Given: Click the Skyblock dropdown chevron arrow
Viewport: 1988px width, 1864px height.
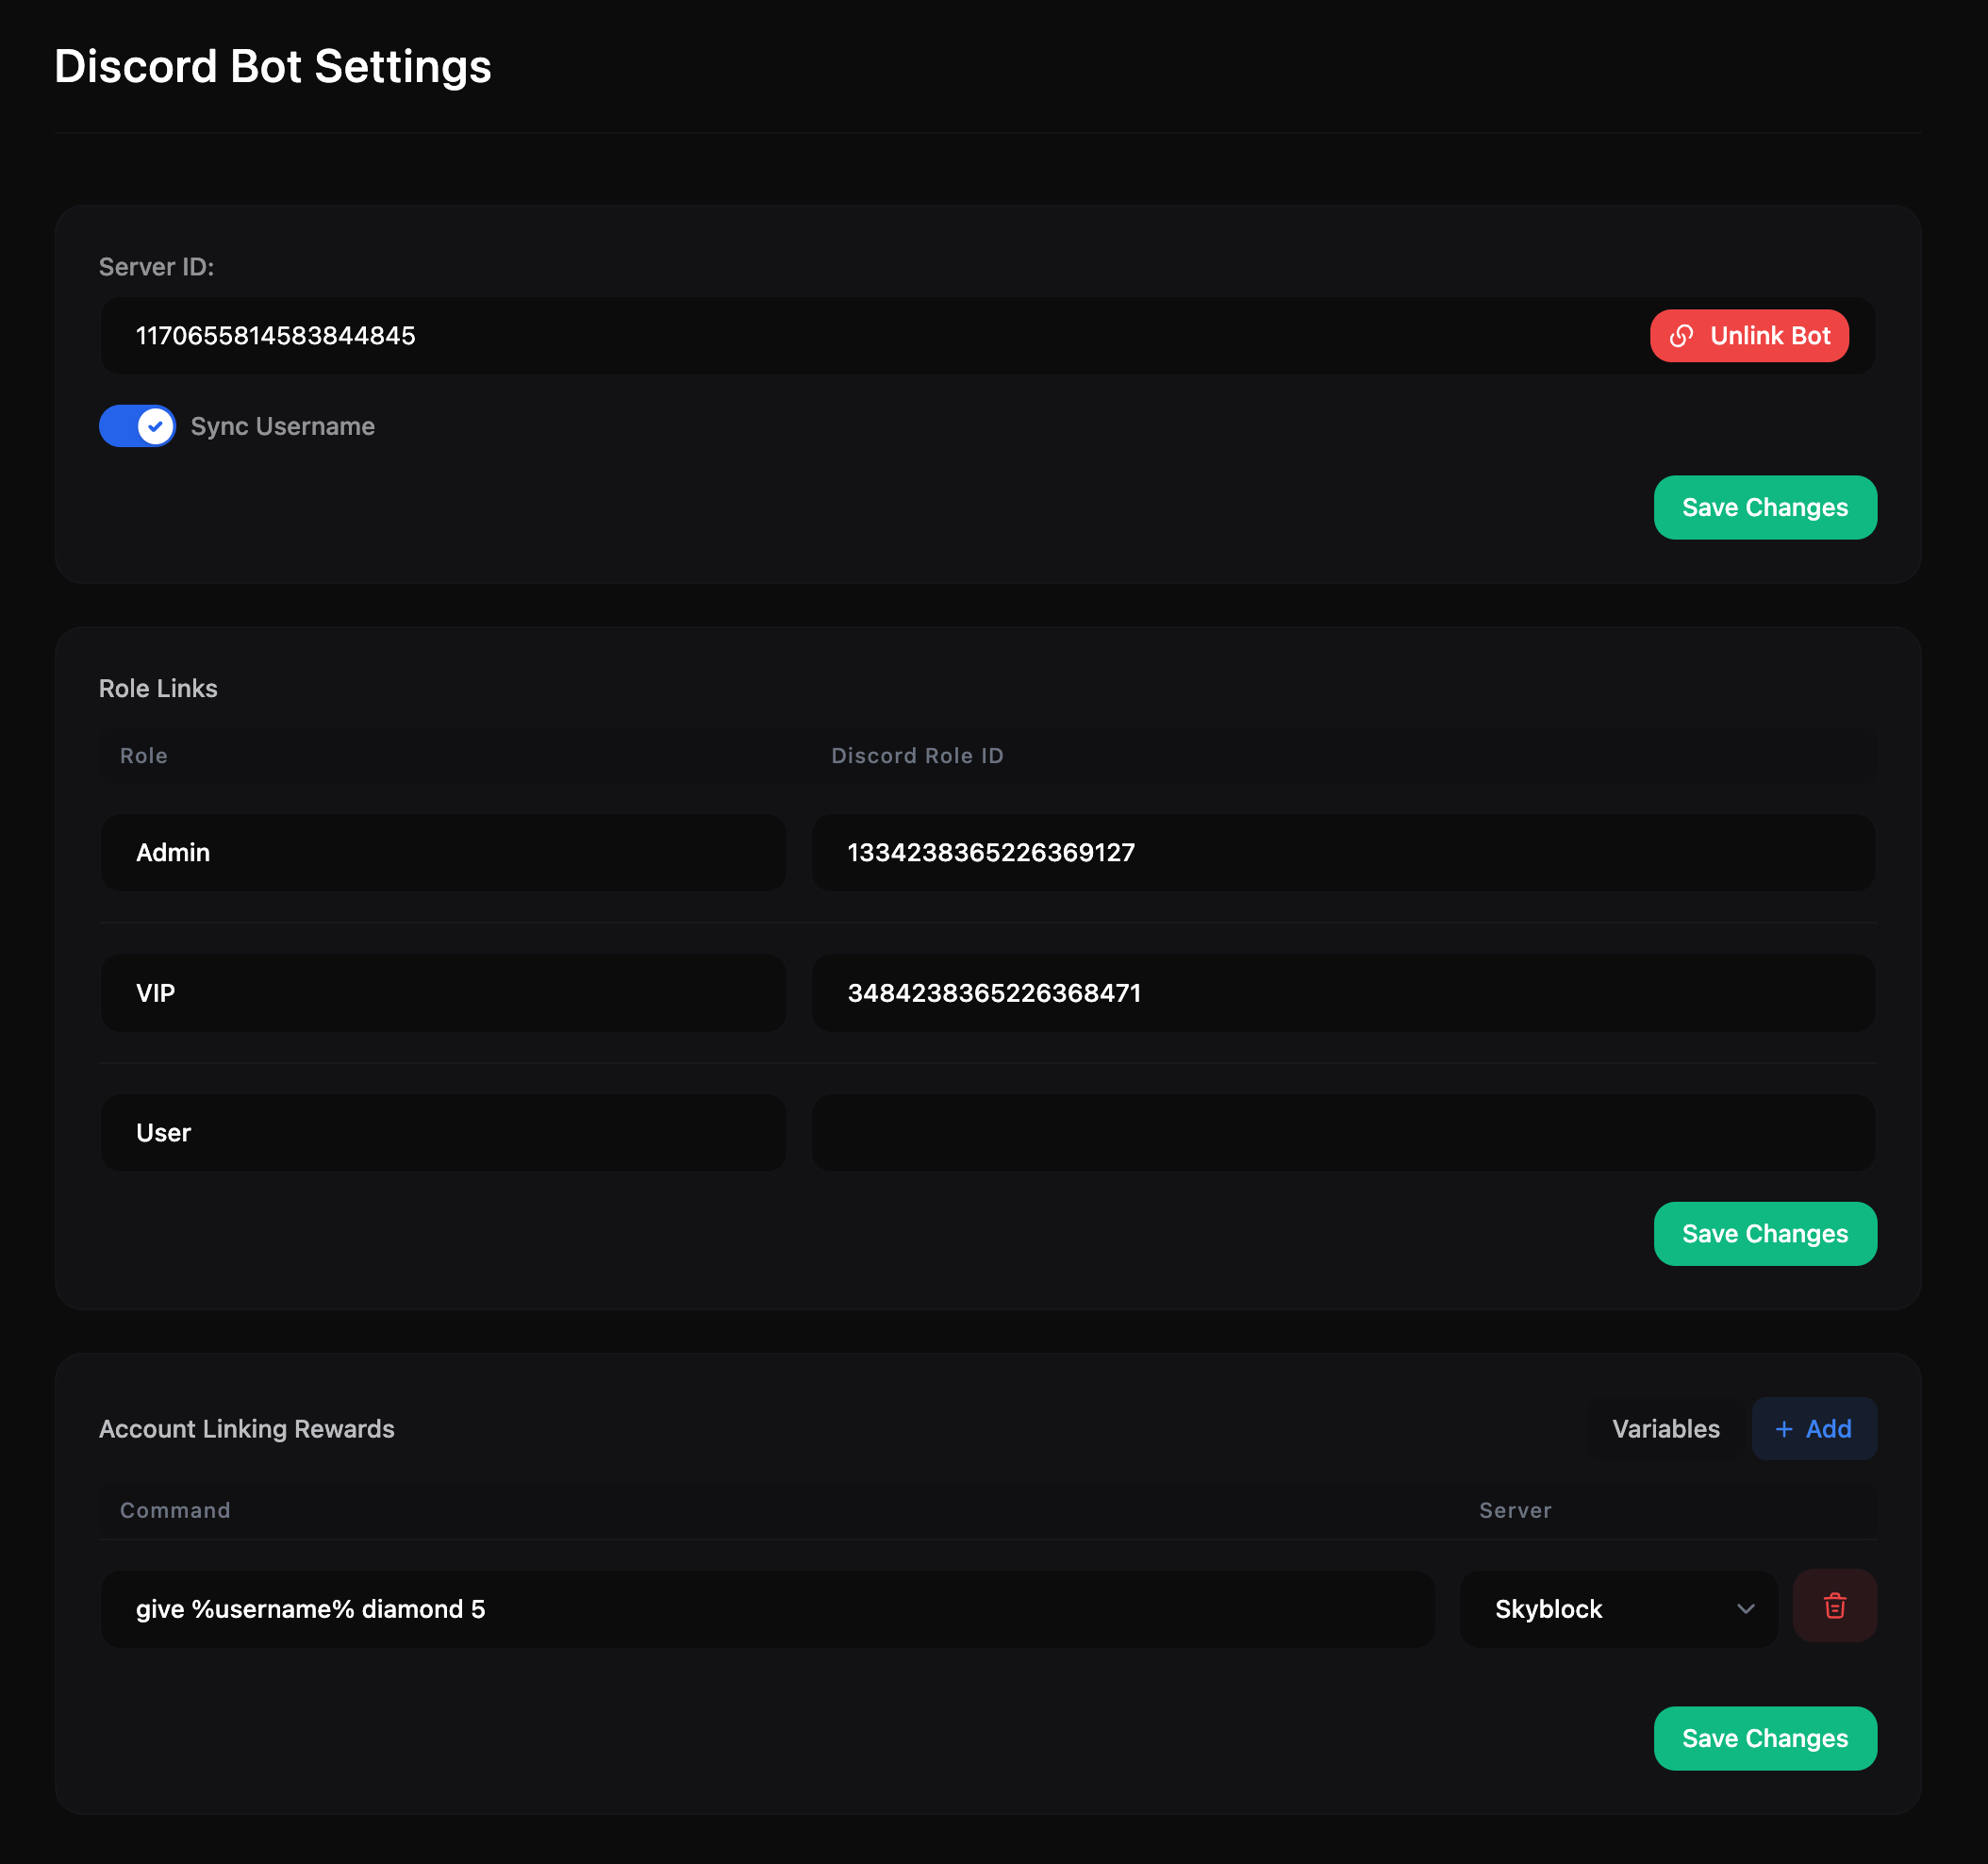Looking at the screenshot, I should click(1745, 1609).
